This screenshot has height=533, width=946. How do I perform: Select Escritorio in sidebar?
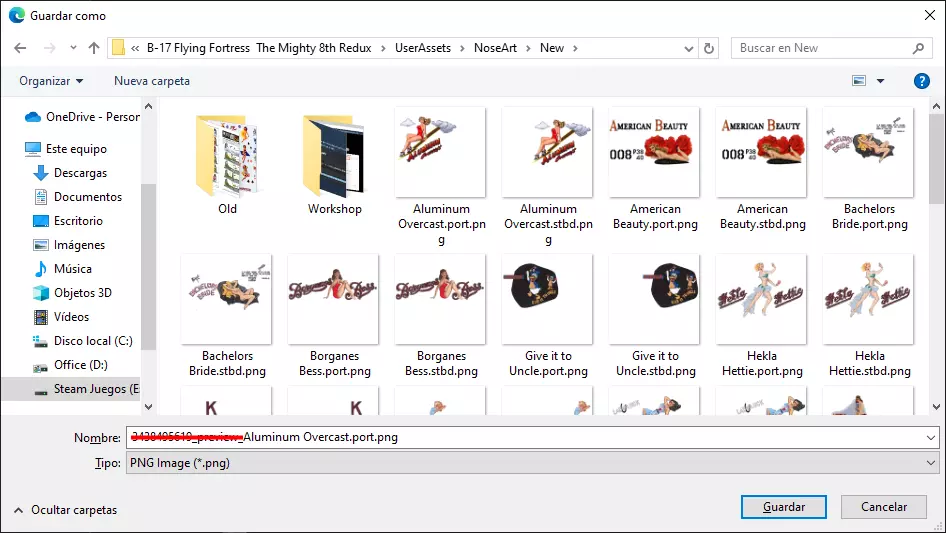[68, 221]
